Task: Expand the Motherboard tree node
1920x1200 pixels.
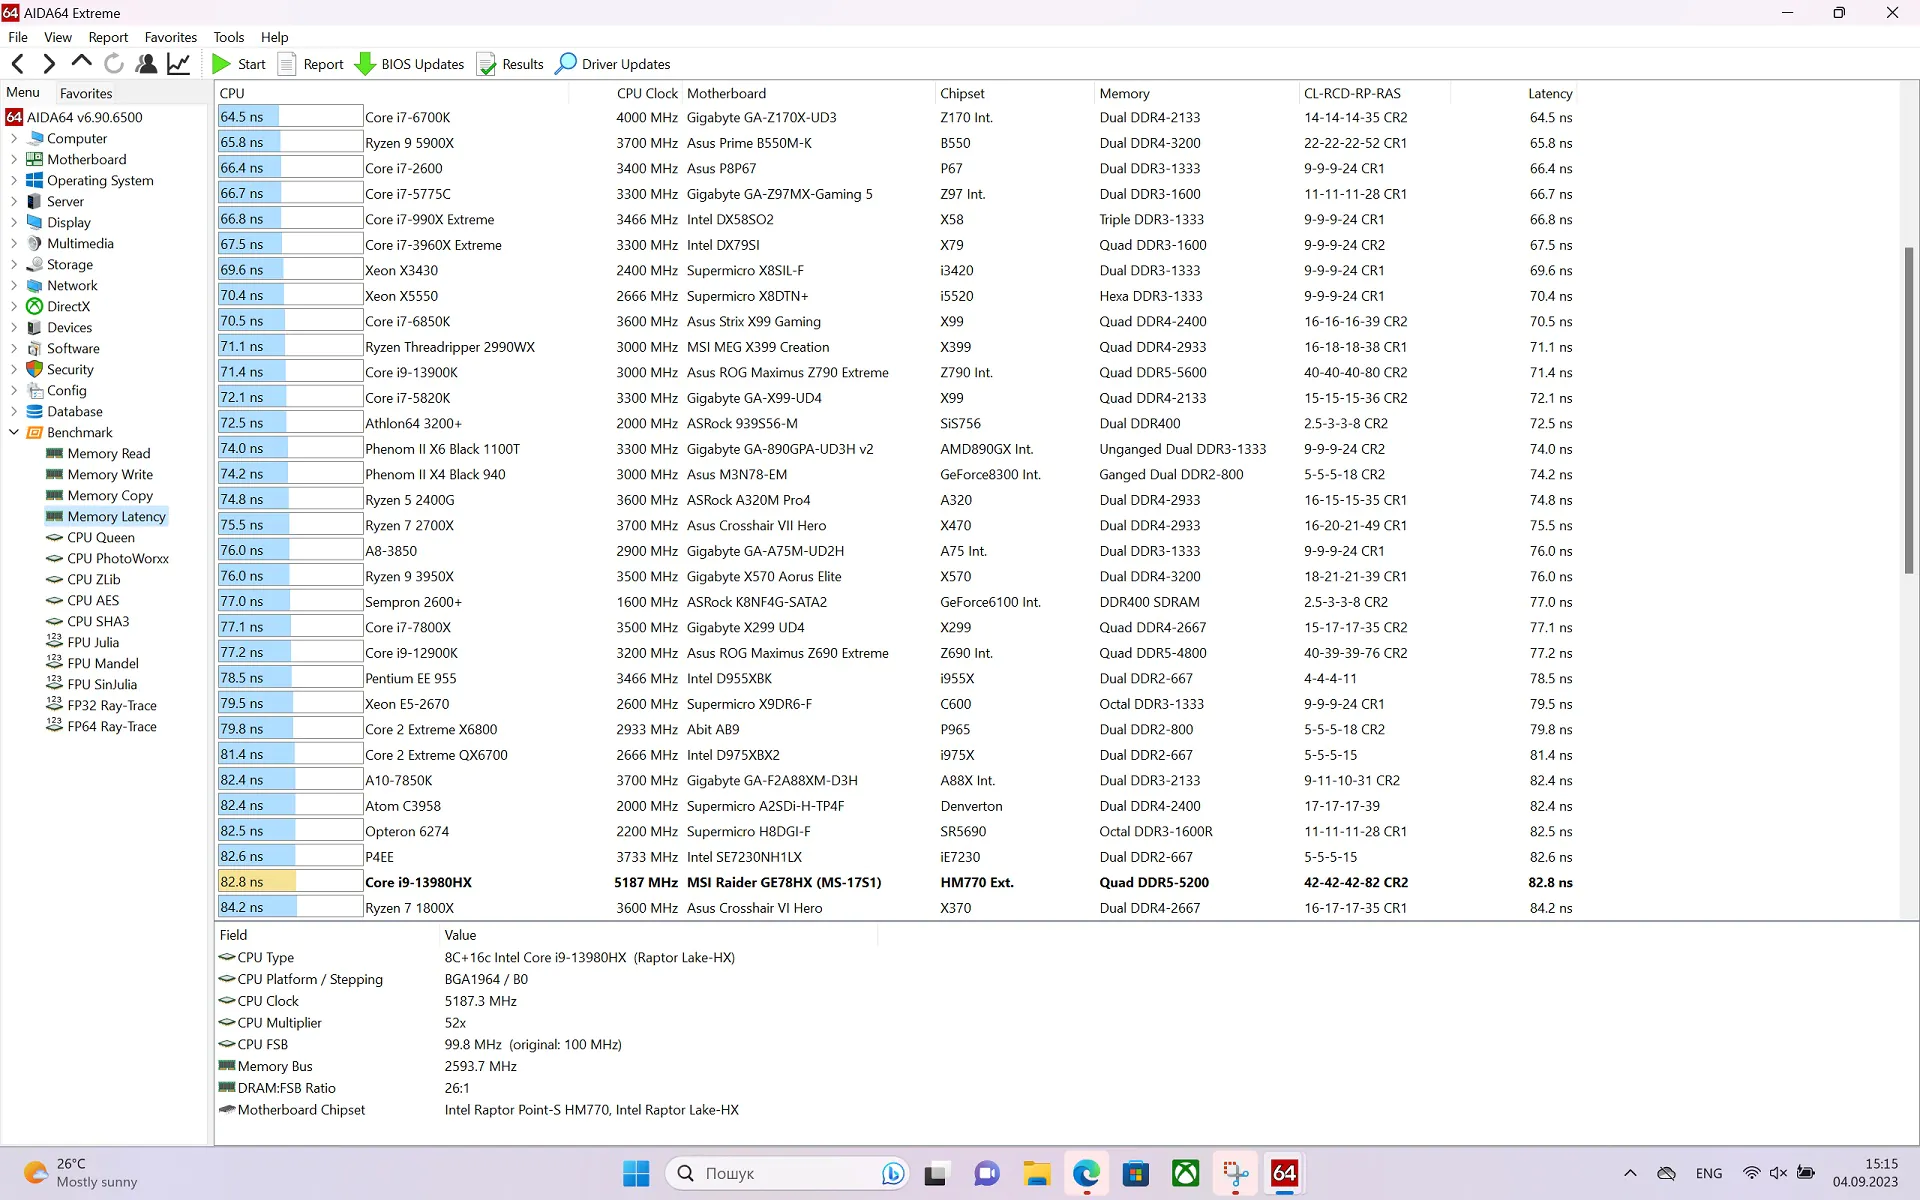Action: click(14, 160)
